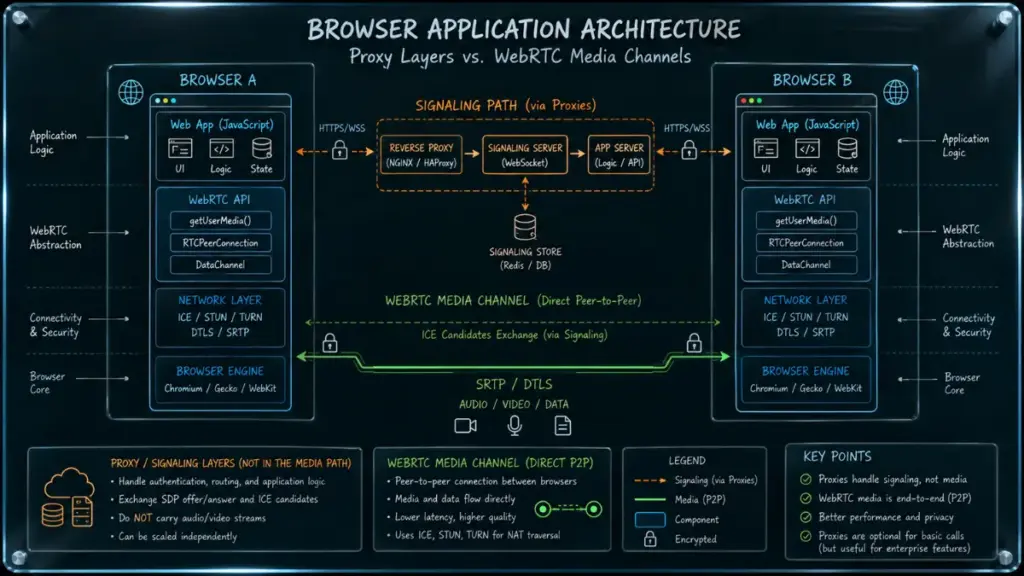
Task: Click the 'BROWSER APPLICATION ARCHITECTURE' title
Action: pyautogui.click(x=524, y=29)
